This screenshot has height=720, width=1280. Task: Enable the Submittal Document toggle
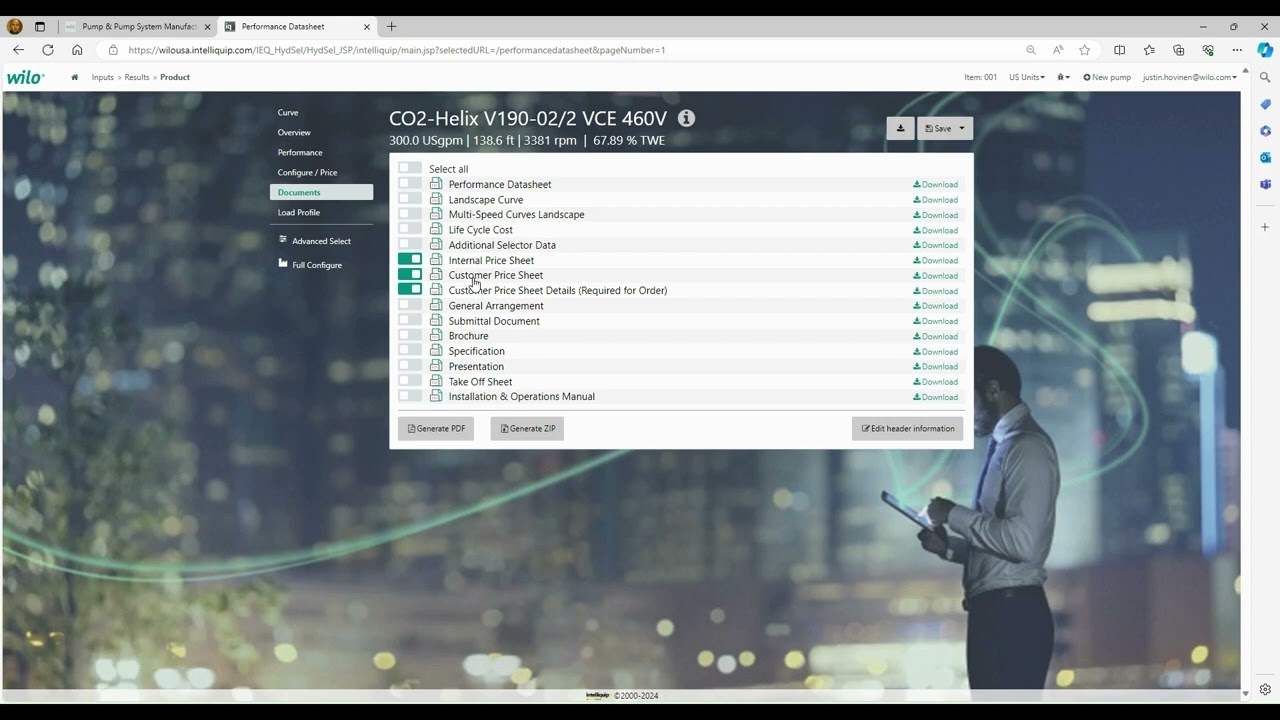pyautogui.click(x=410, y=320)
